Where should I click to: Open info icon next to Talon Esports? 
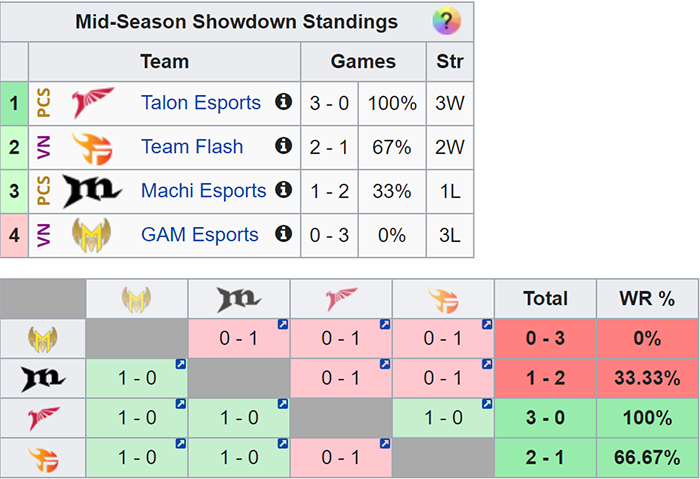[x=283, y=101]
